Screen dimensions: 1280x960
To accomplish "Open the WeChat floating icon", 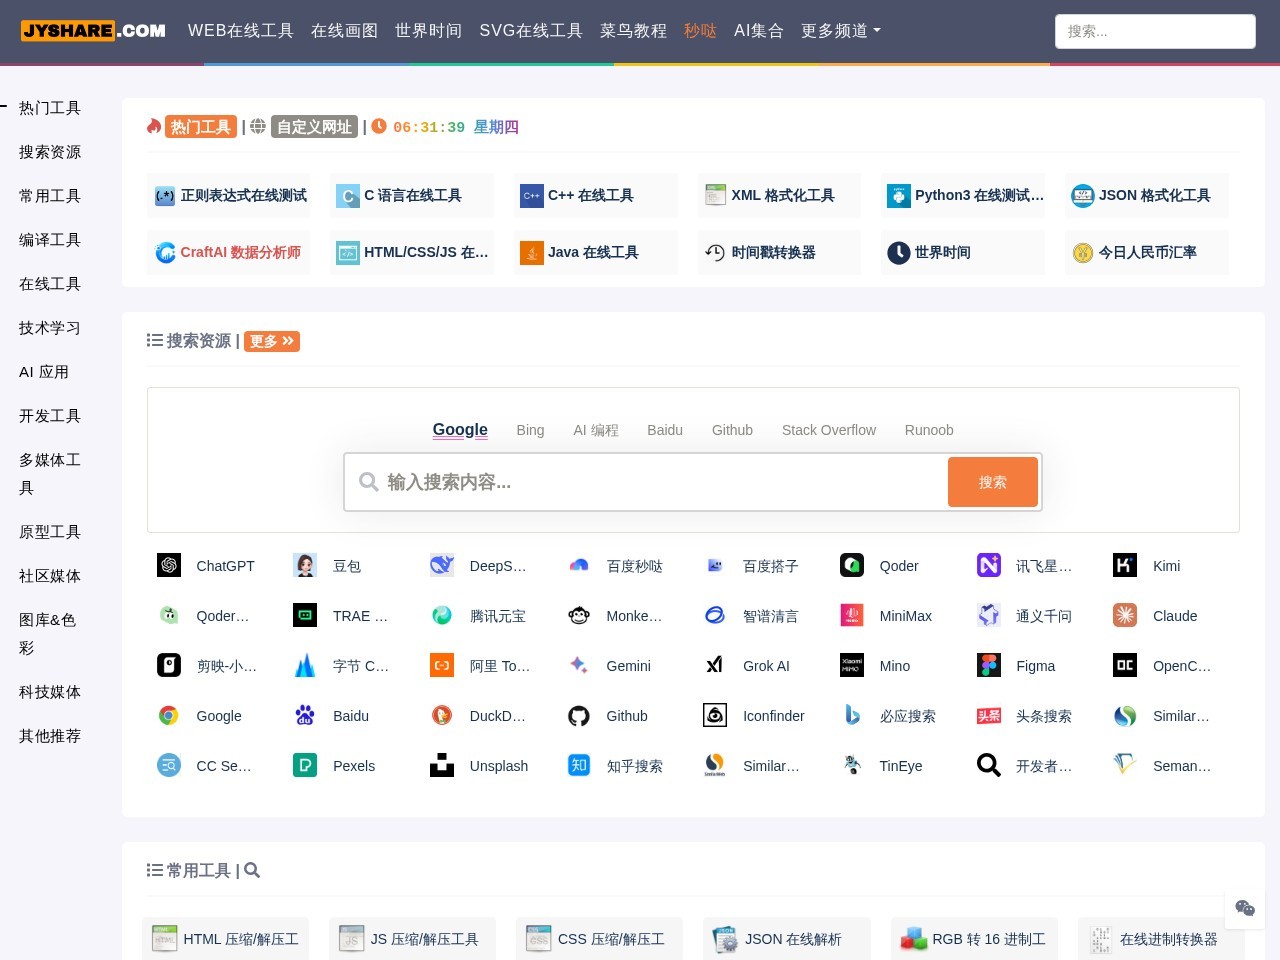I will (x=1245, y=907).
